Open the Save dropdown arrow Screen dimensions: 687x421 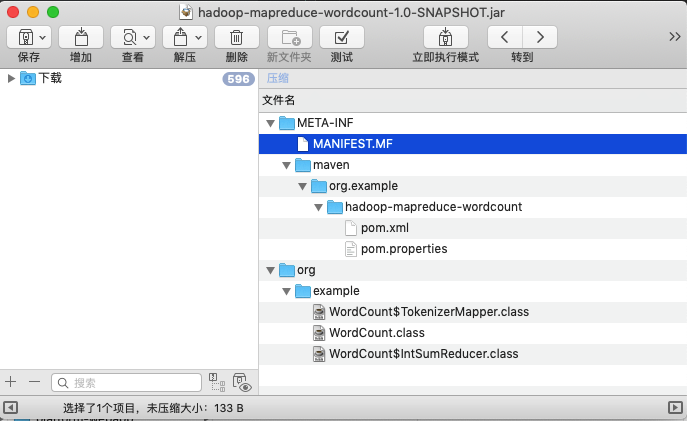(42, 38)
